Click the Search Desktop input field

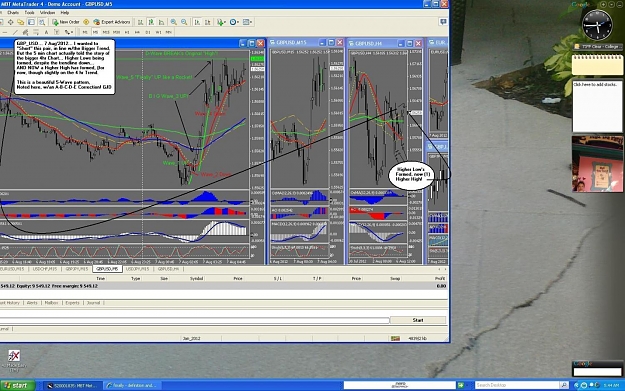[517, 385]
